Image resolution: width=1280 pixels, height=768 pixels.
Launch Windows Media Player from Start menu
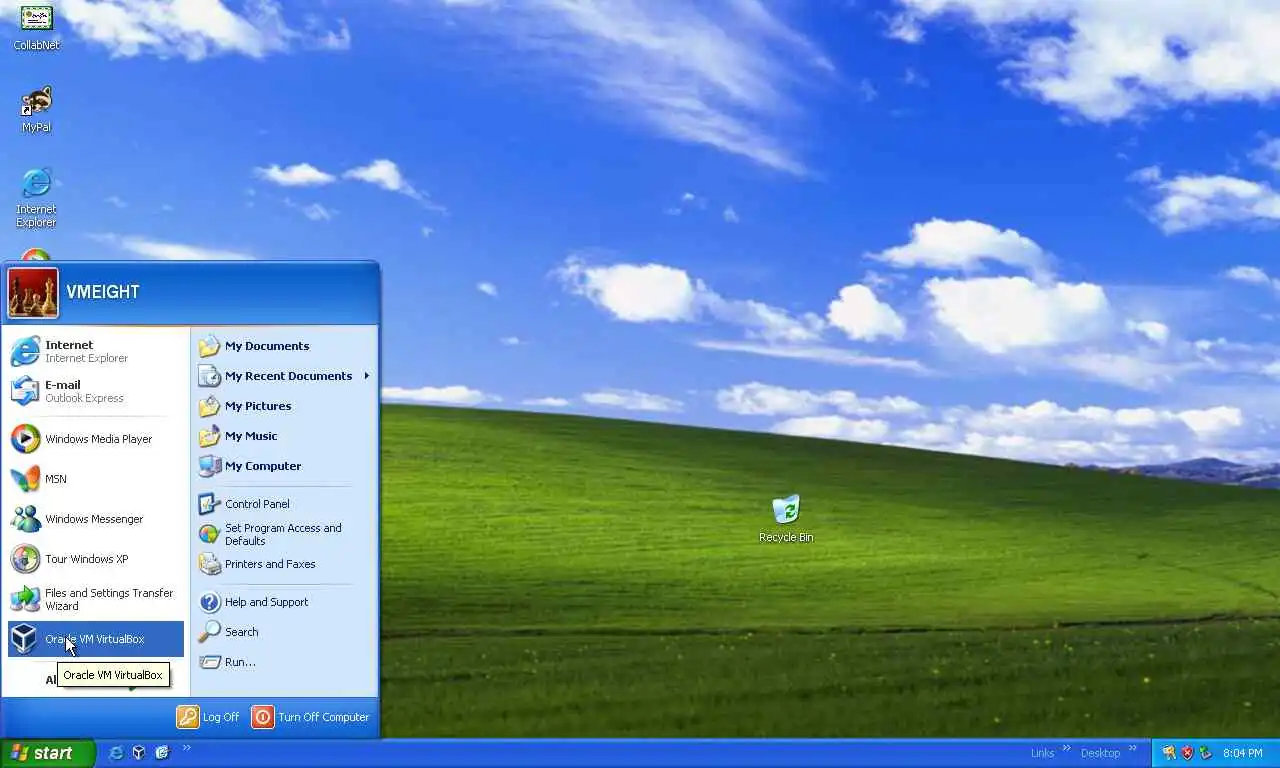96,439
